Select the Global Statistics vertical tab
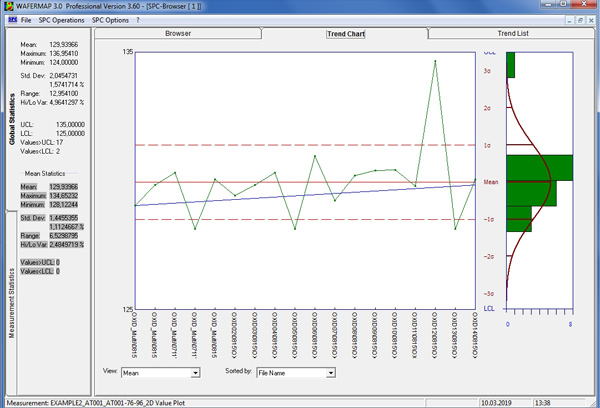The width and height of the screenshot is (600, 408). [12, 119]
